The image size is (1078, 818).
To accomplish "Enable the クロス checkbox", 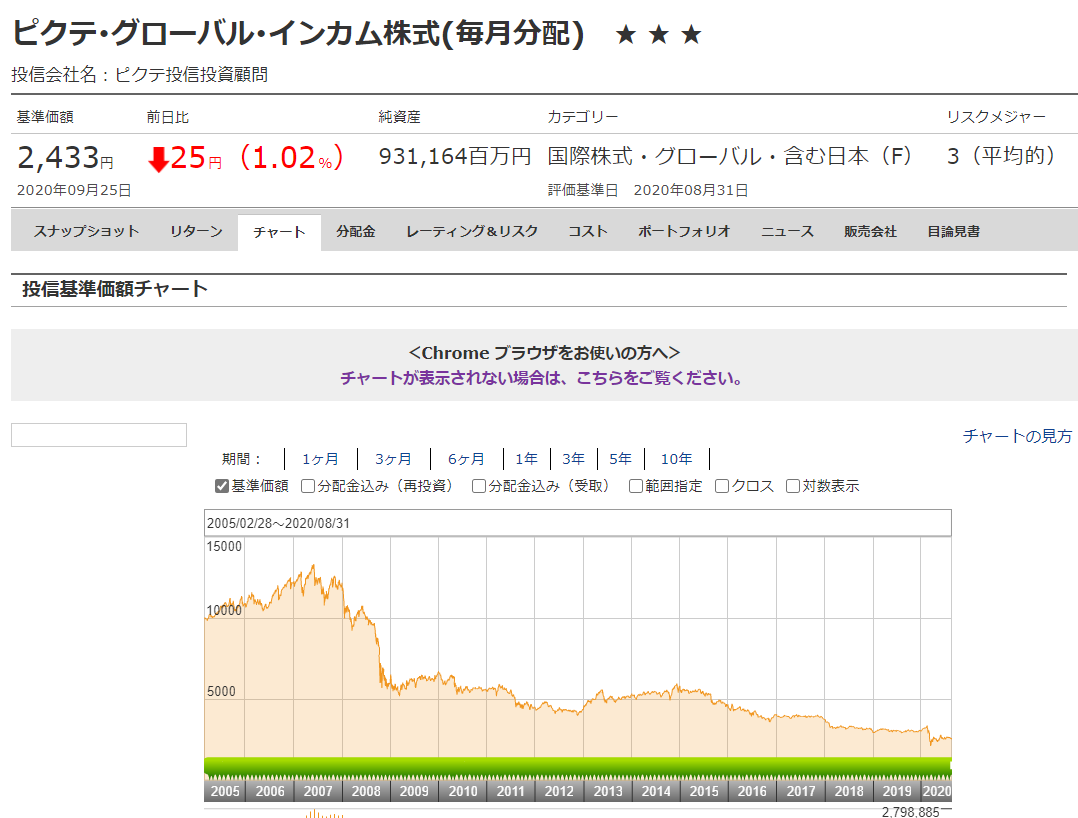I will tap(722, 486).
